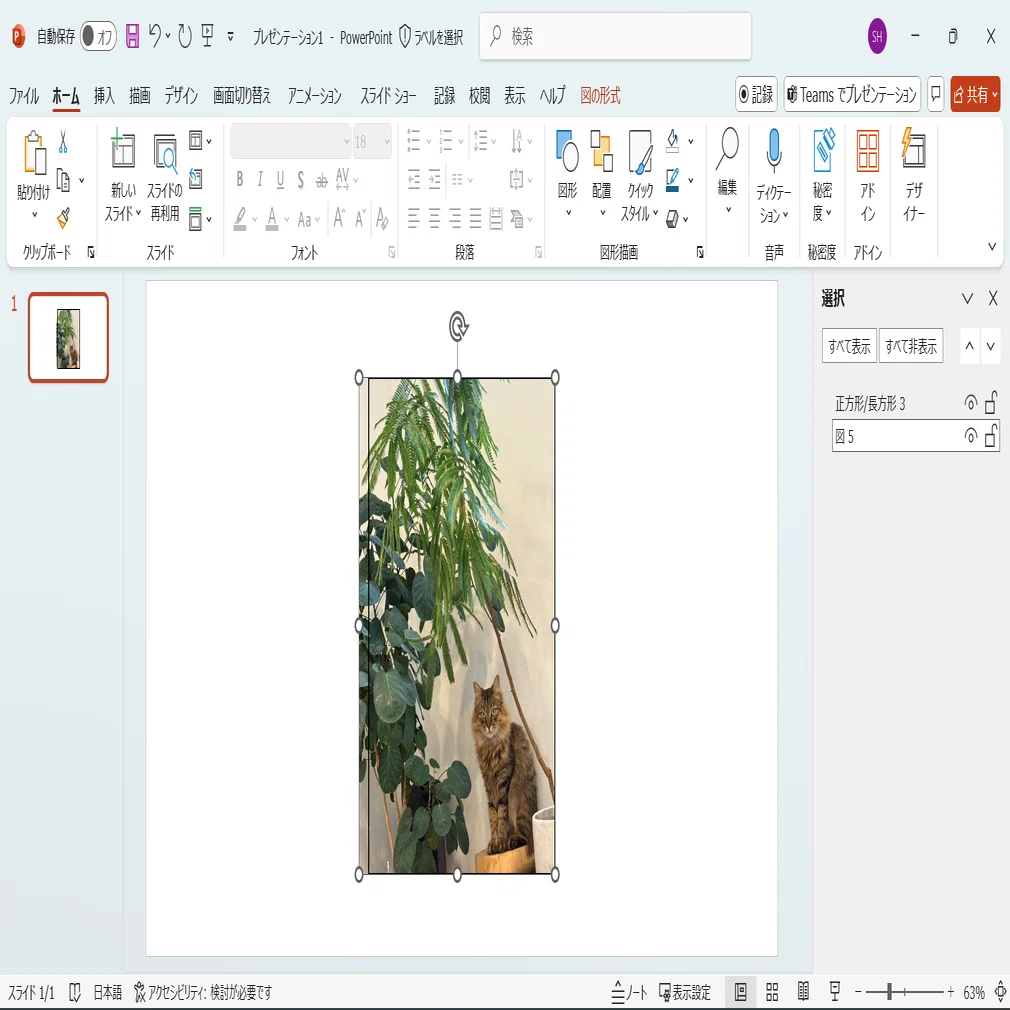Screen dimensions: 1010x1010
Task: Click the comments speech bubble icon
Action: (936, 95)
